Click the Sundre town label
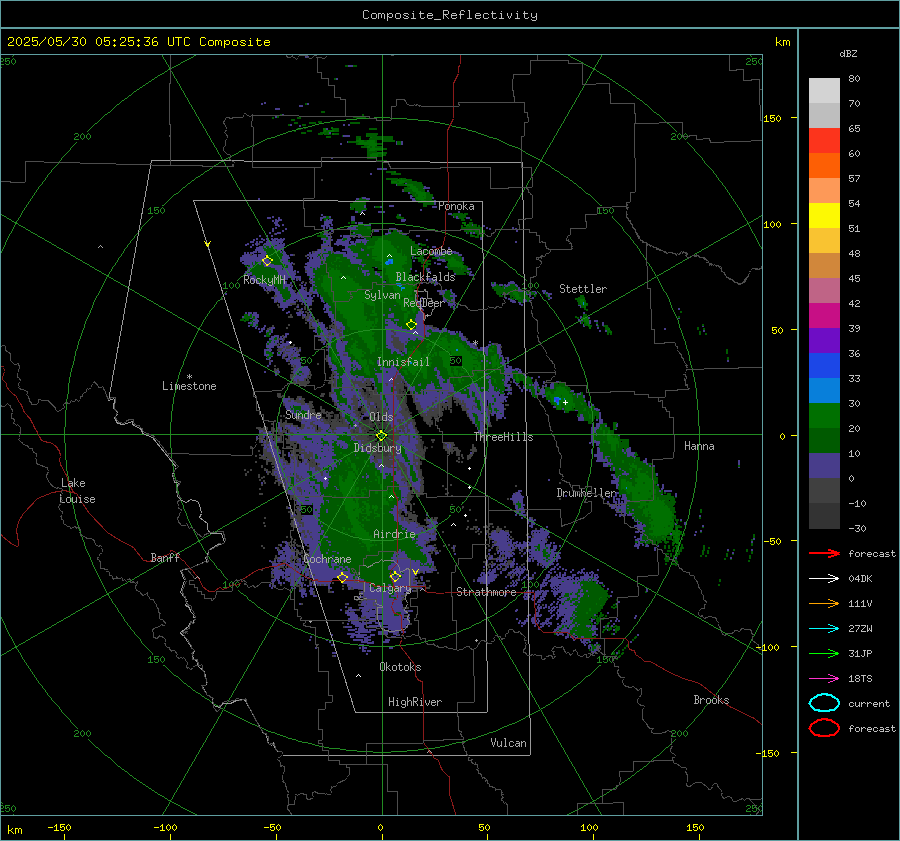Screen dimensions: 900x841 303,414
